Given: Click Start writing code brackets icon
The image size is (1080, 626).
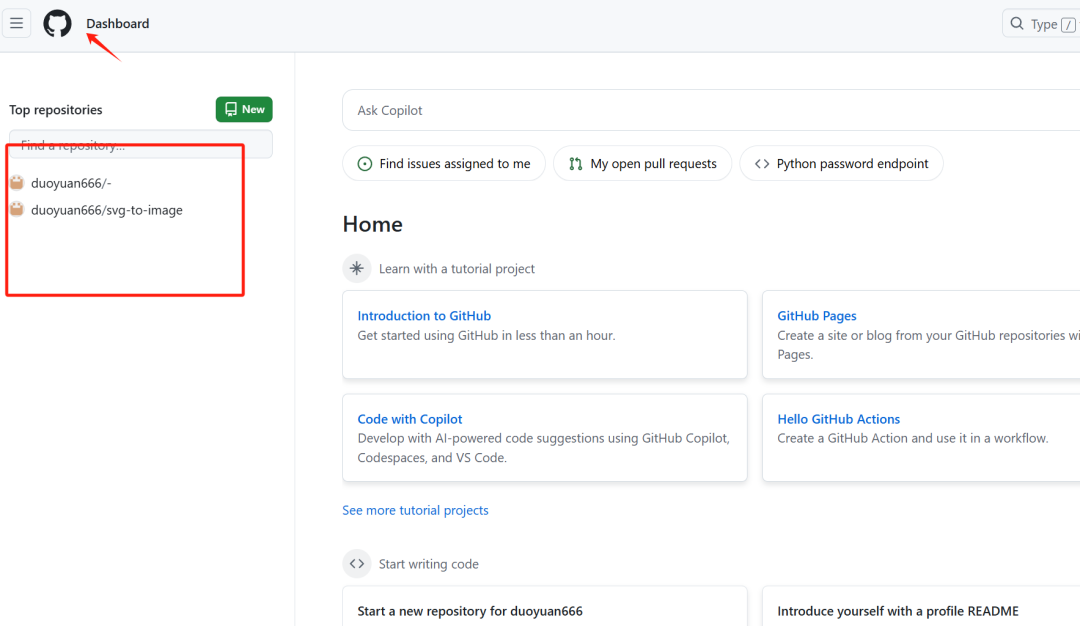Looking at the screenshot, I should click(357, 563).
